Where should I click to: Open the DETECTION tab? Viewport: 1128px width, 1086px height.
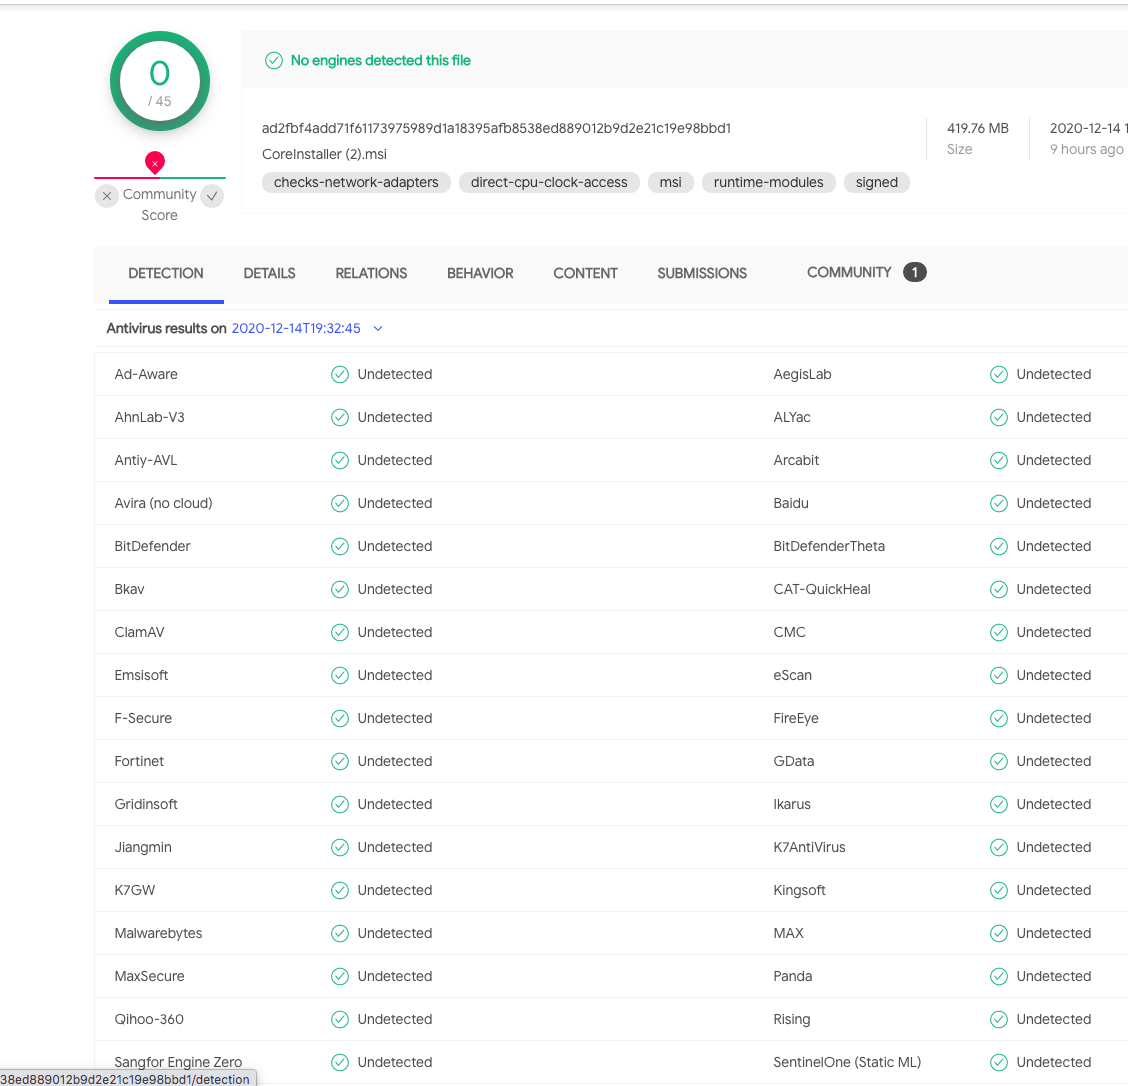[x=166, y=273]
